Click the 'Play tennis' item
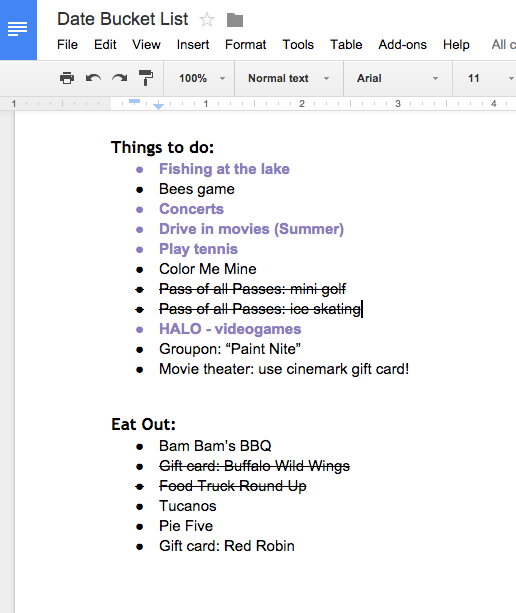516x613 pixels. 198,249
